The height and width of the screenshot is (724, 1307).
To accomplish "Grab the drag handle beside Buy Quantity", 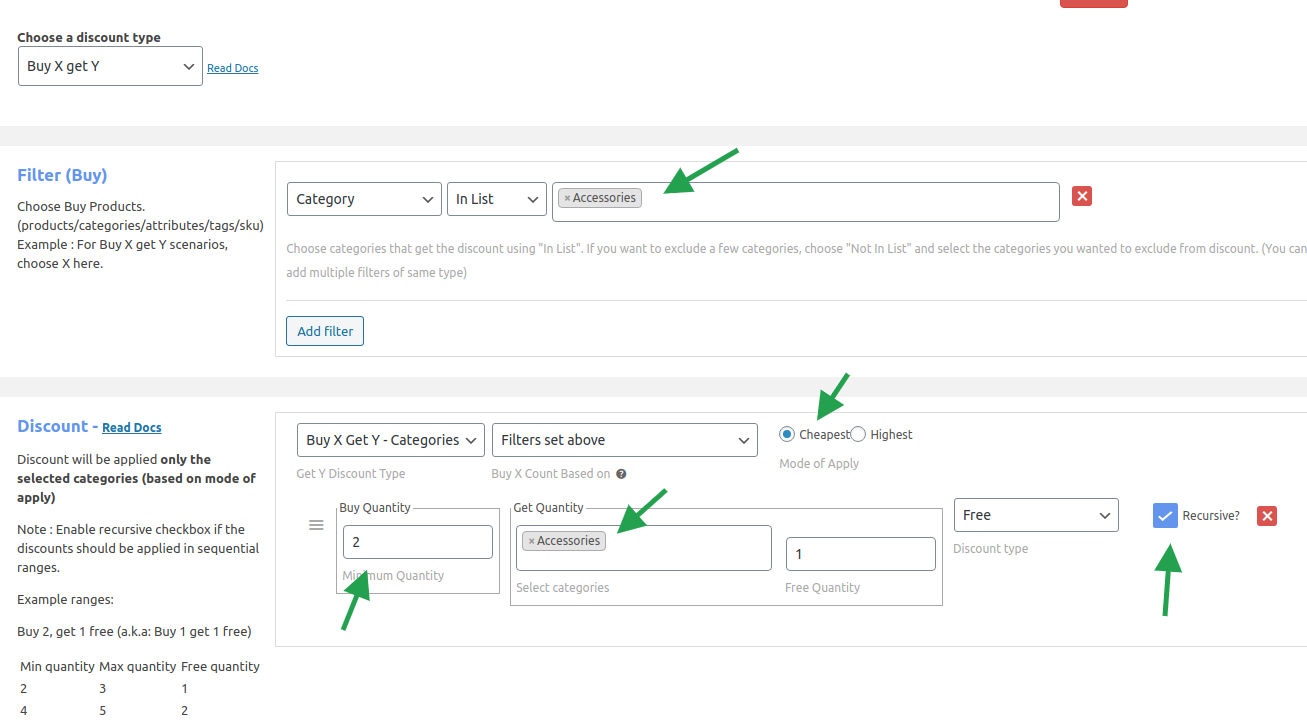I will [x=316, y=525].
